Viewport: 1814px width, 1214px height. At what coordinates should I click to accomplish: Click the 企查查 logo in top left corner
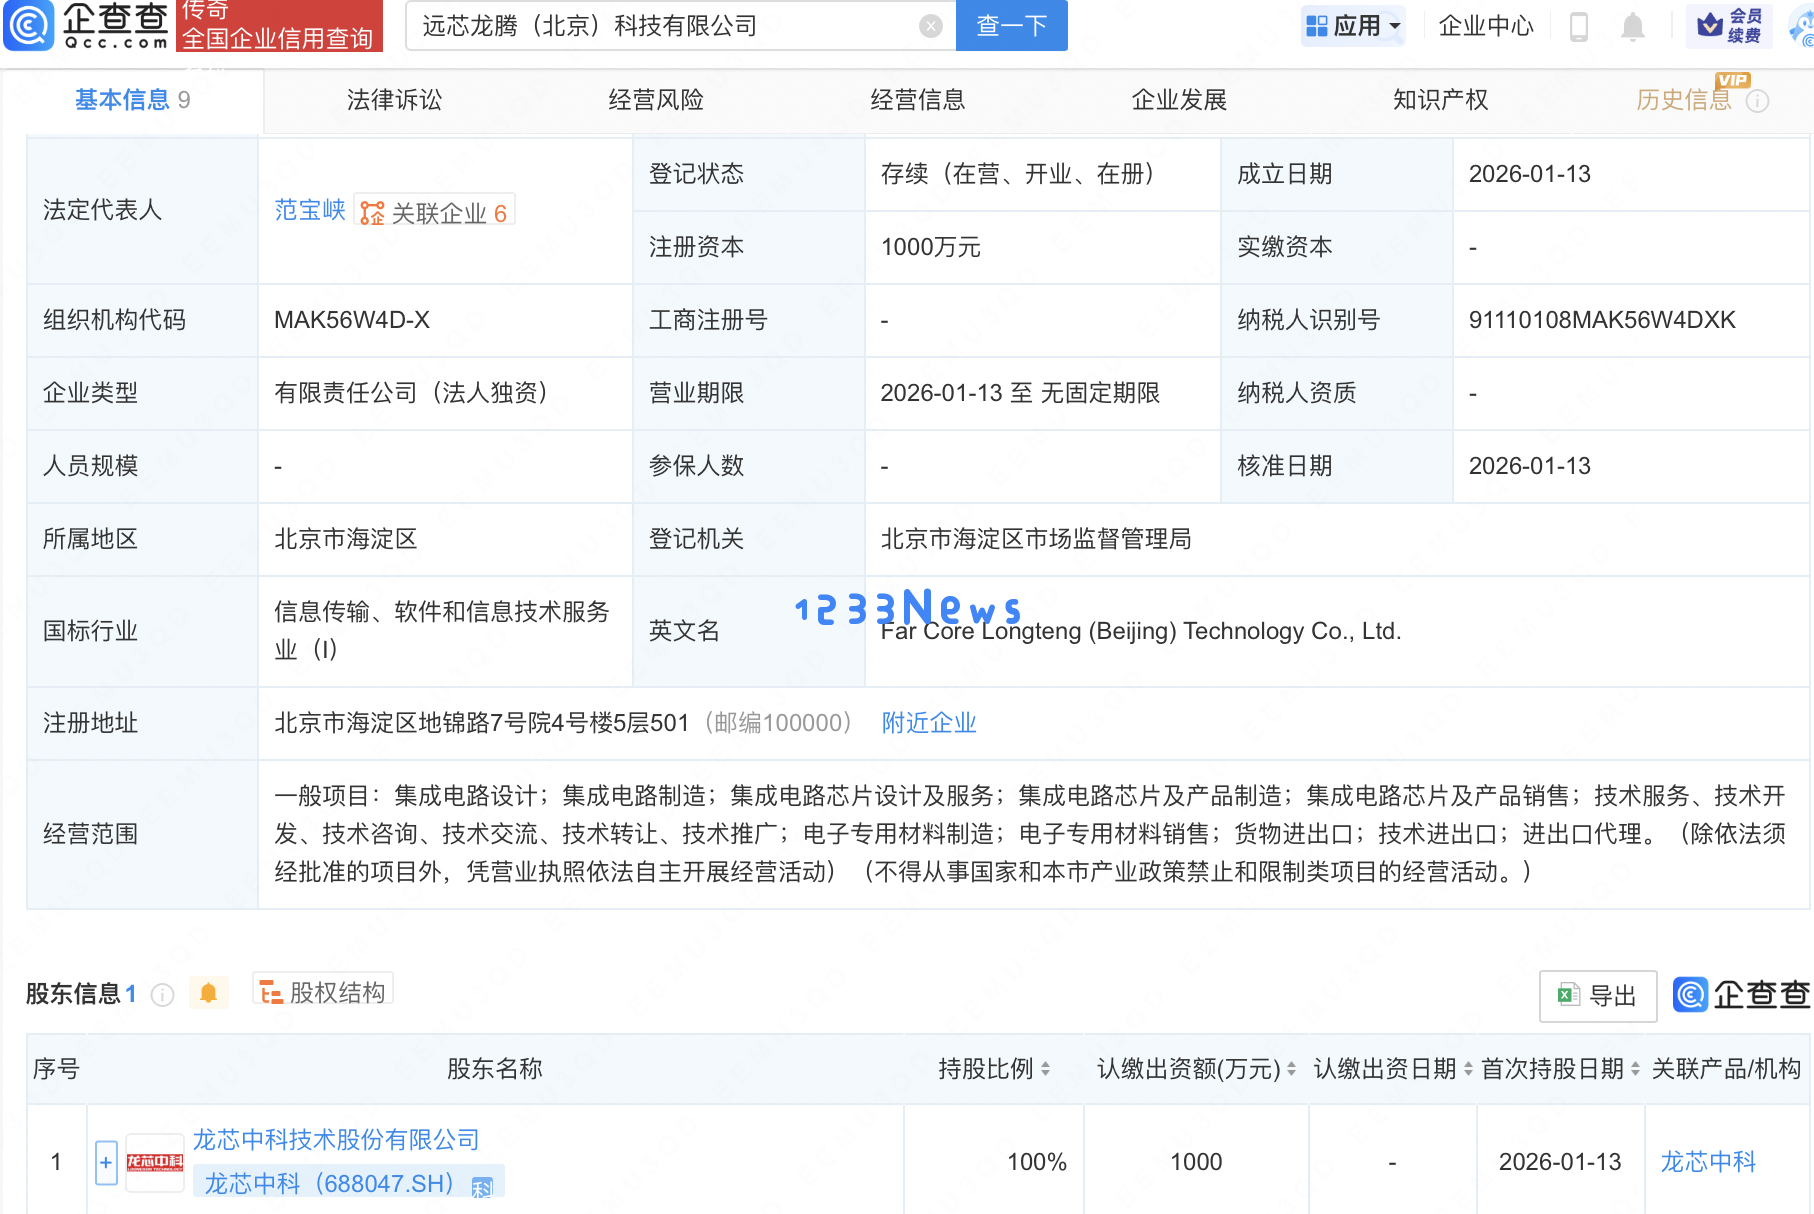87,27
